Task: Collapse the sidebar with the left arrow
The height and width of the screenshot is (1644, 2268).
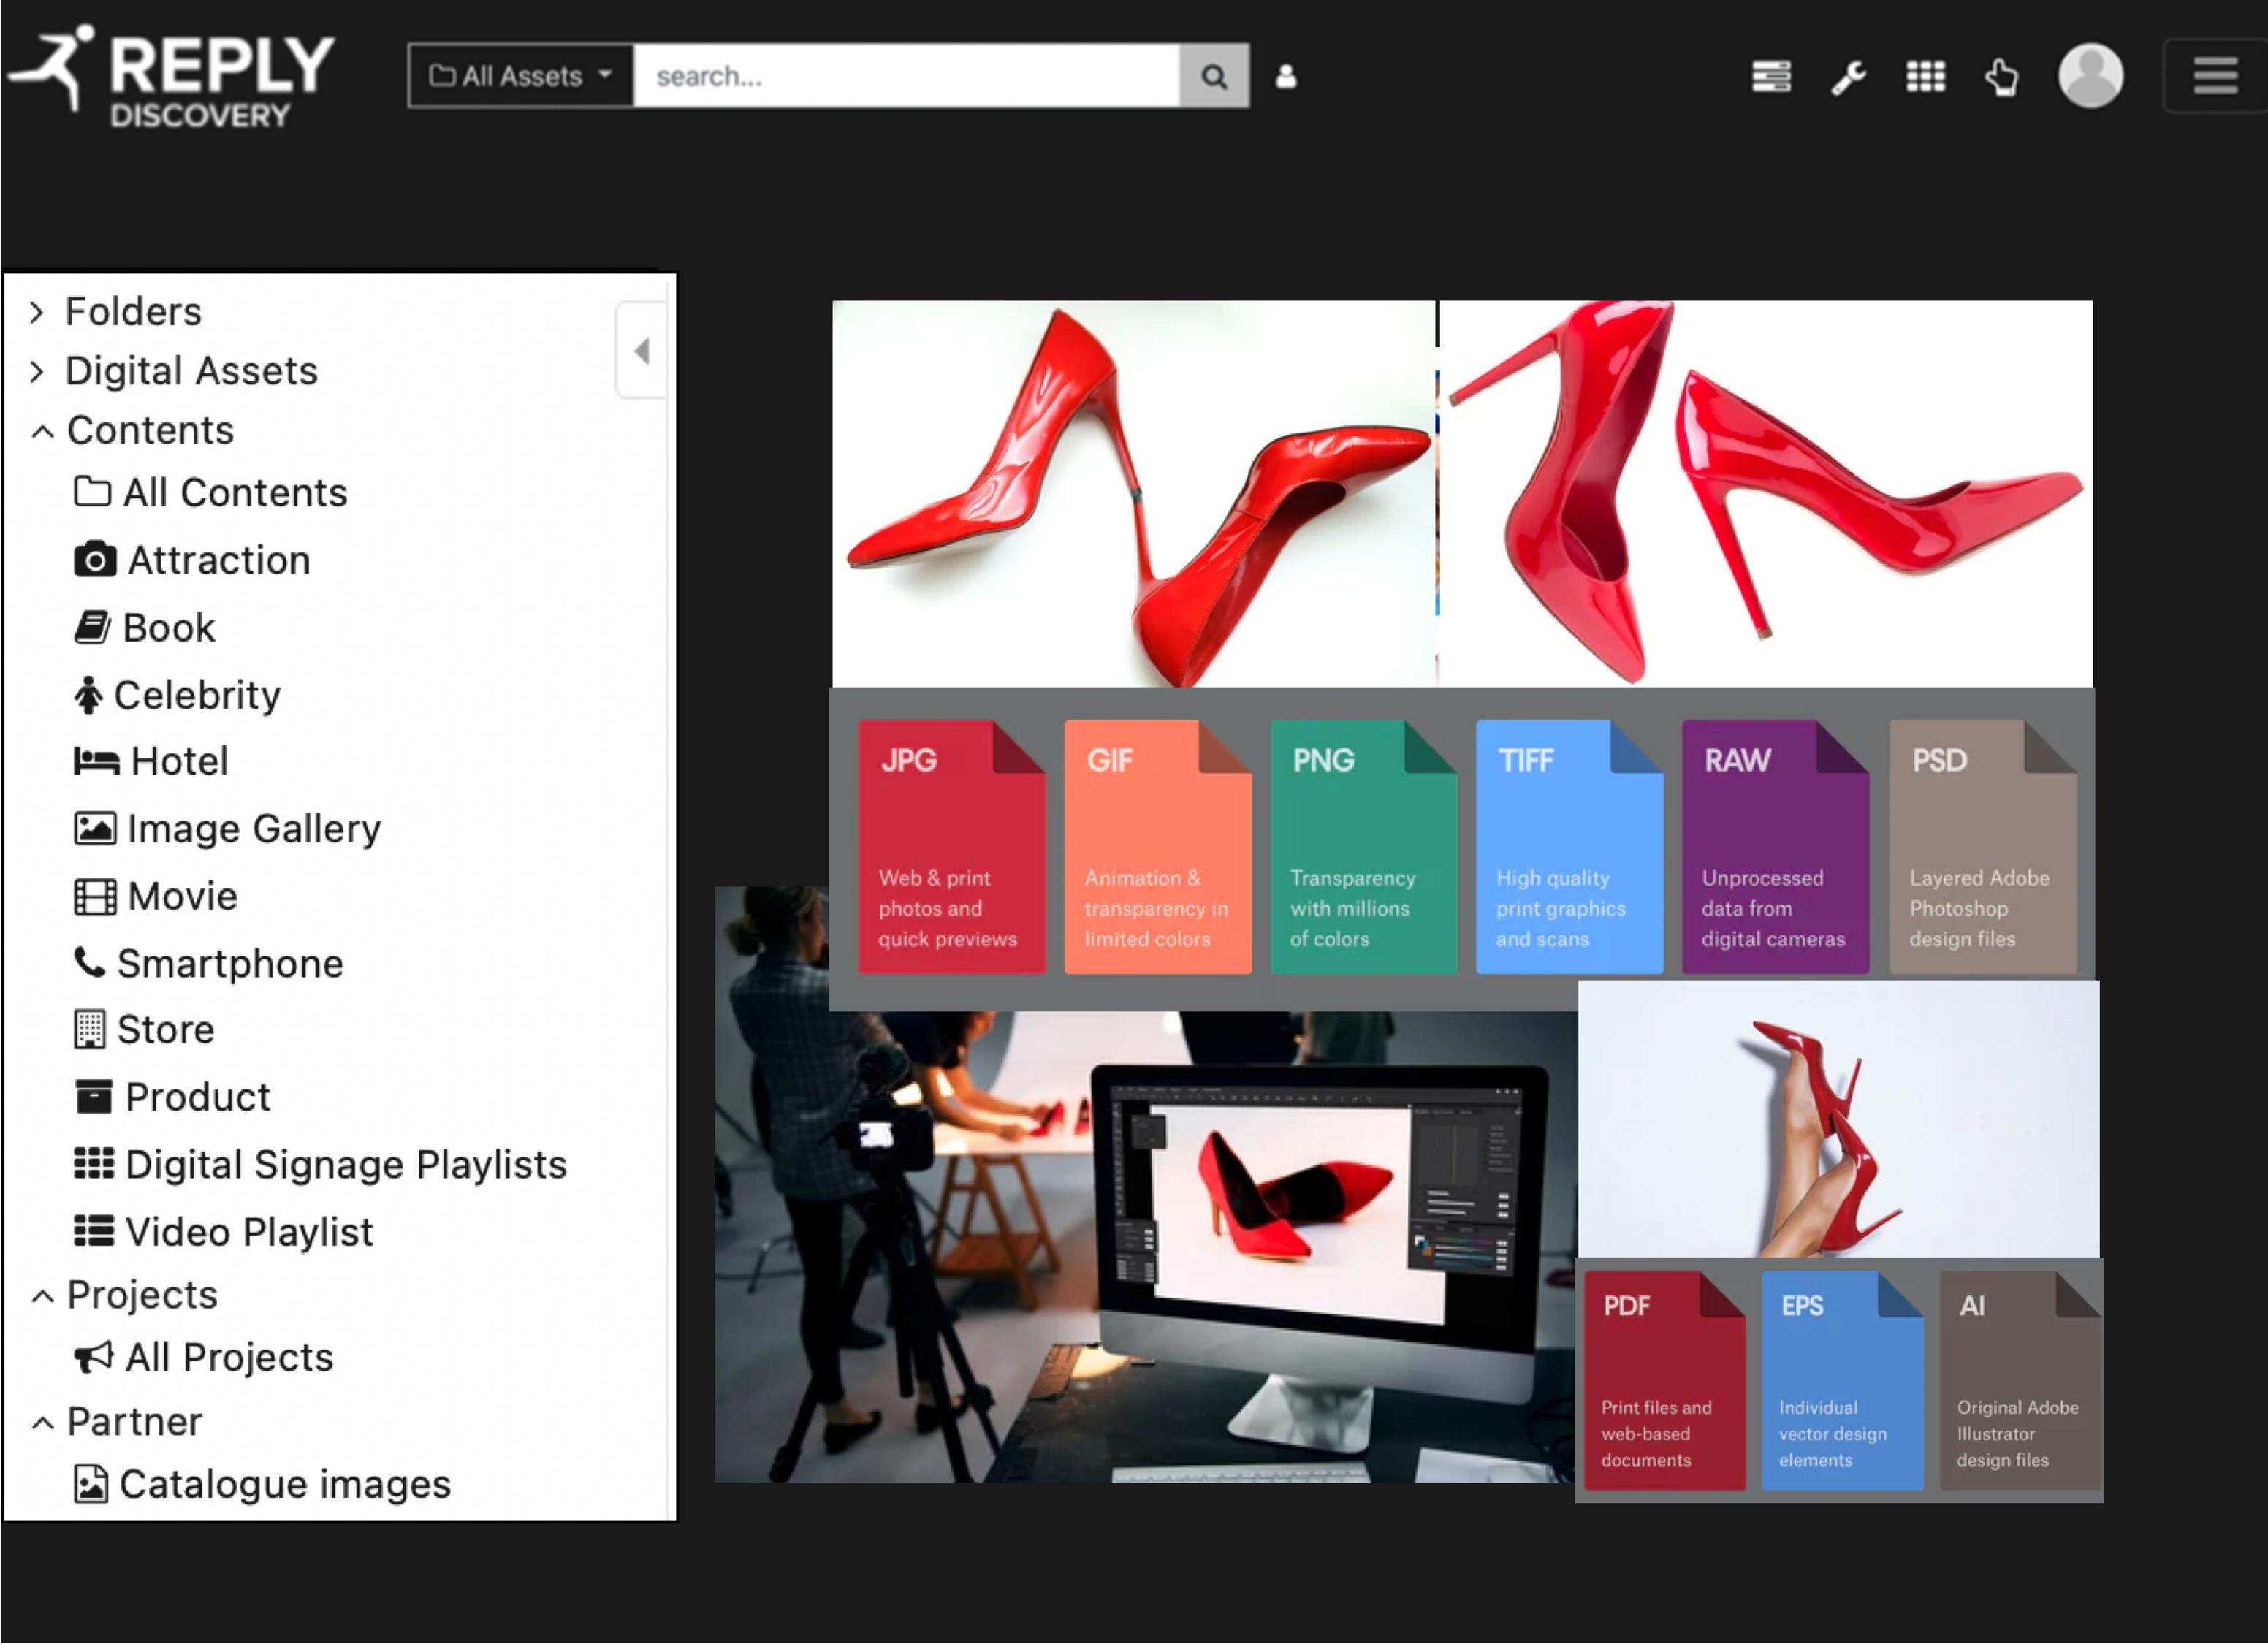Action: (x=642, y=351)
